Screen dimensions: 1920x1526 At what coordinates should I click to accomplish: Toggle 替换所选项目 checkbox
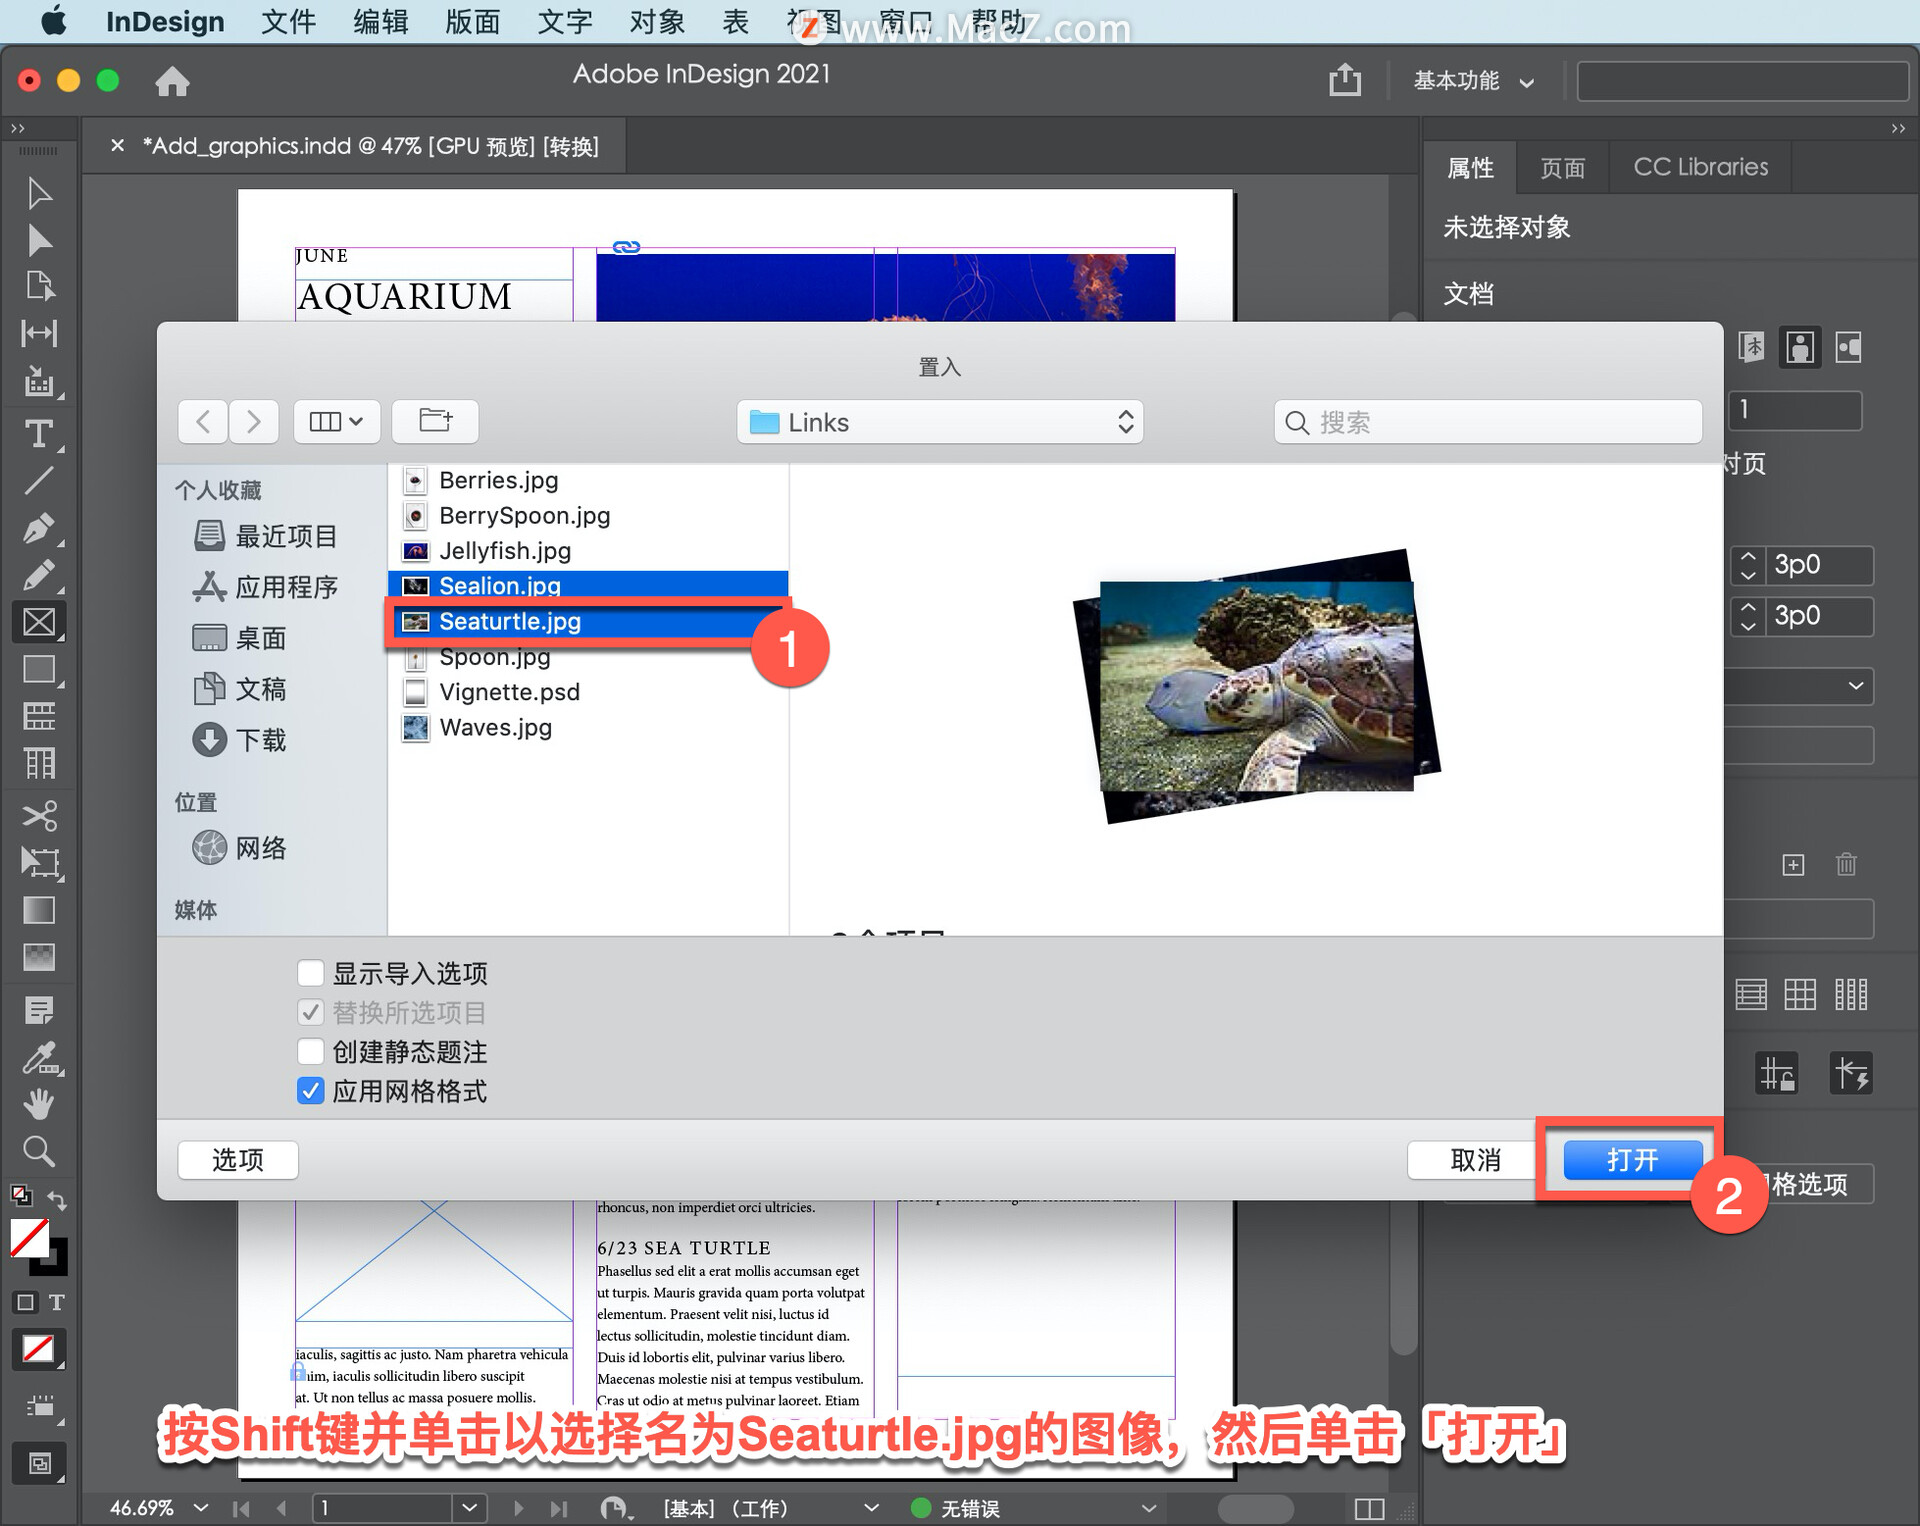310,1012
